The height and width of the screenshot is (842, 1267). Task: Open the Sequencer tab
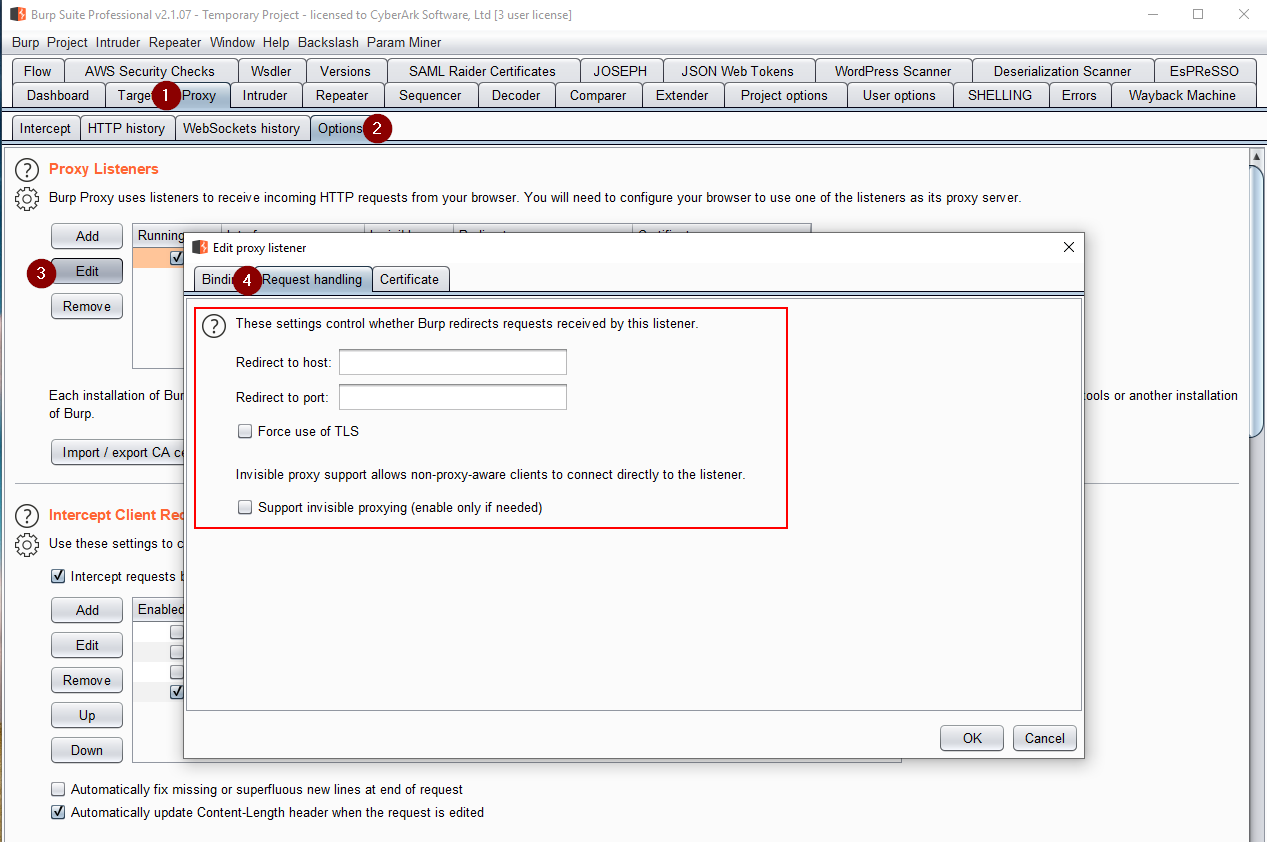coord(430,95)
